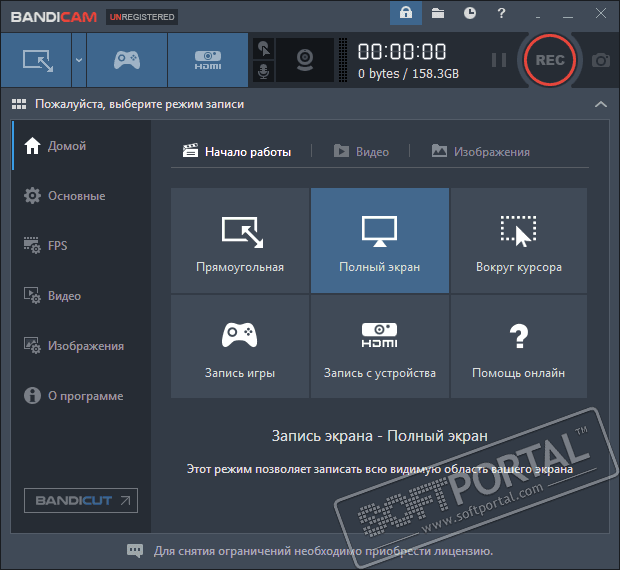
Task: Minimize Bandicam to the tray
Action: point(538,16)
